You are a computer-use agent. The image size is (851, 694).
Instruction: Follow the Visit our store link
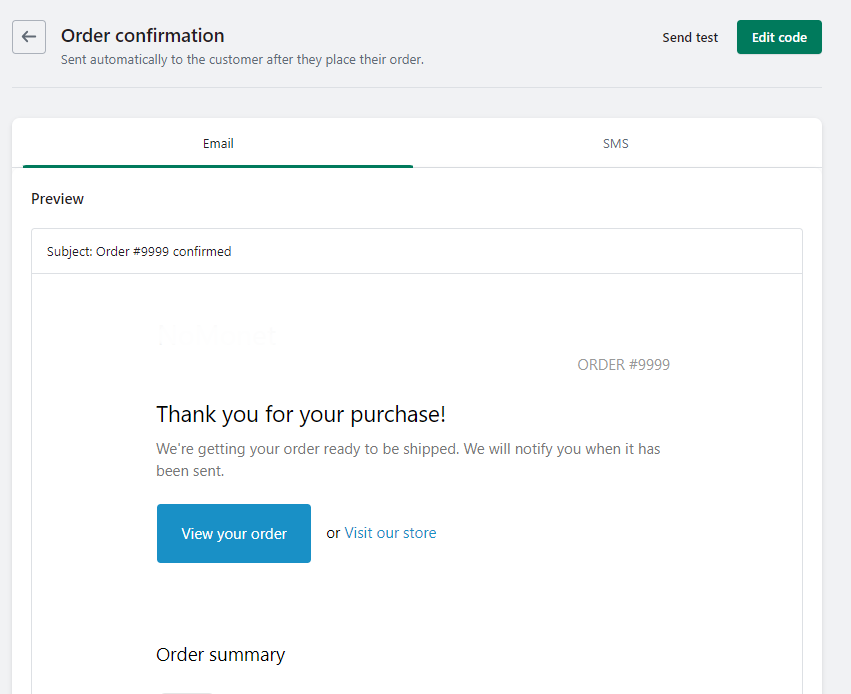point(390,533)
